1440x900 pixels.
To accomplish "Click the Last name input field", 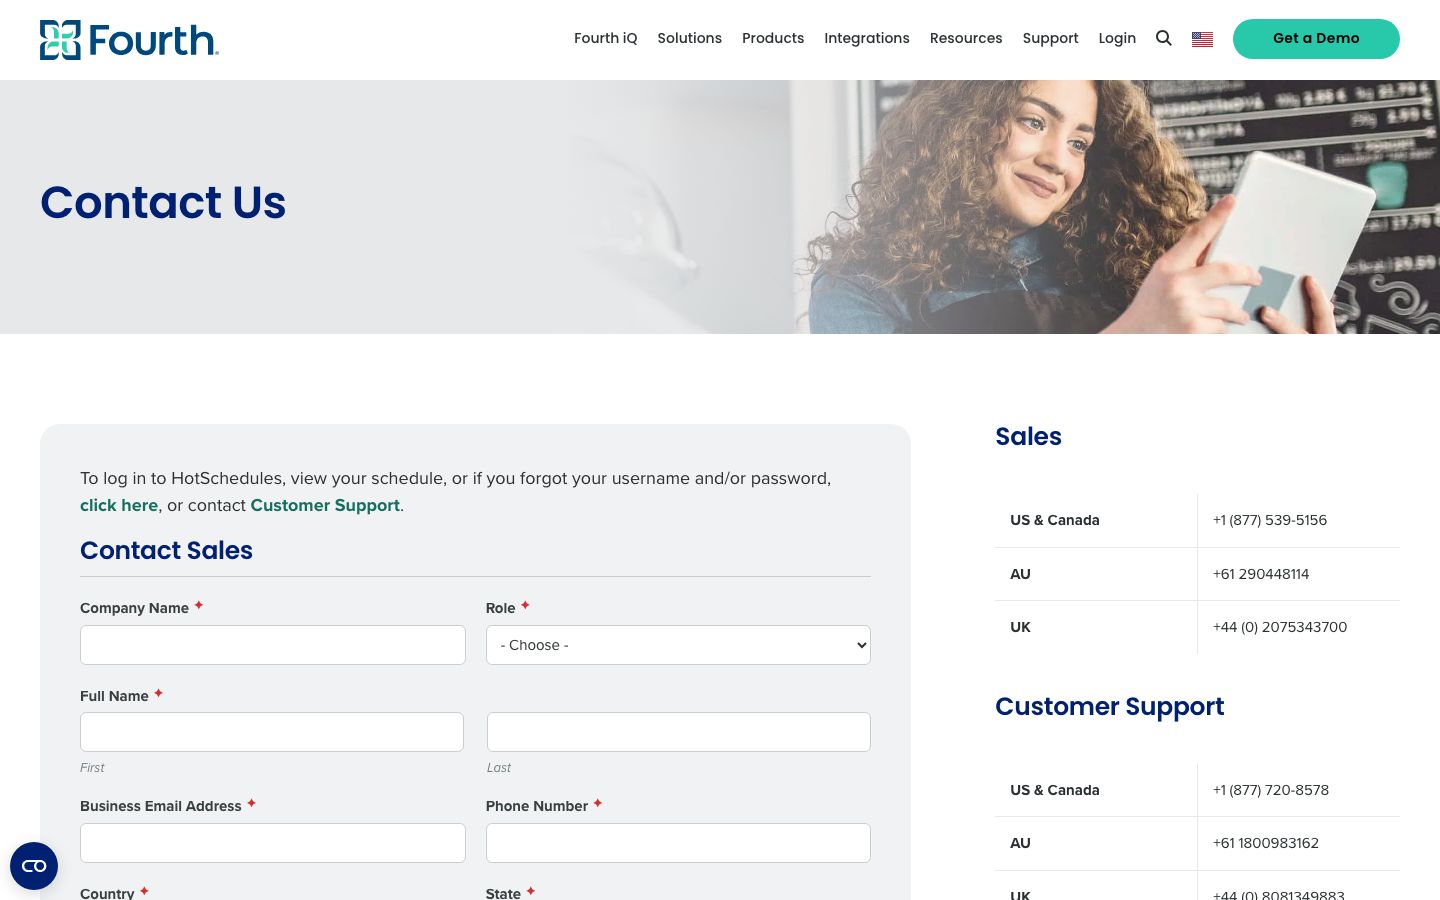I will pos(679,732).
